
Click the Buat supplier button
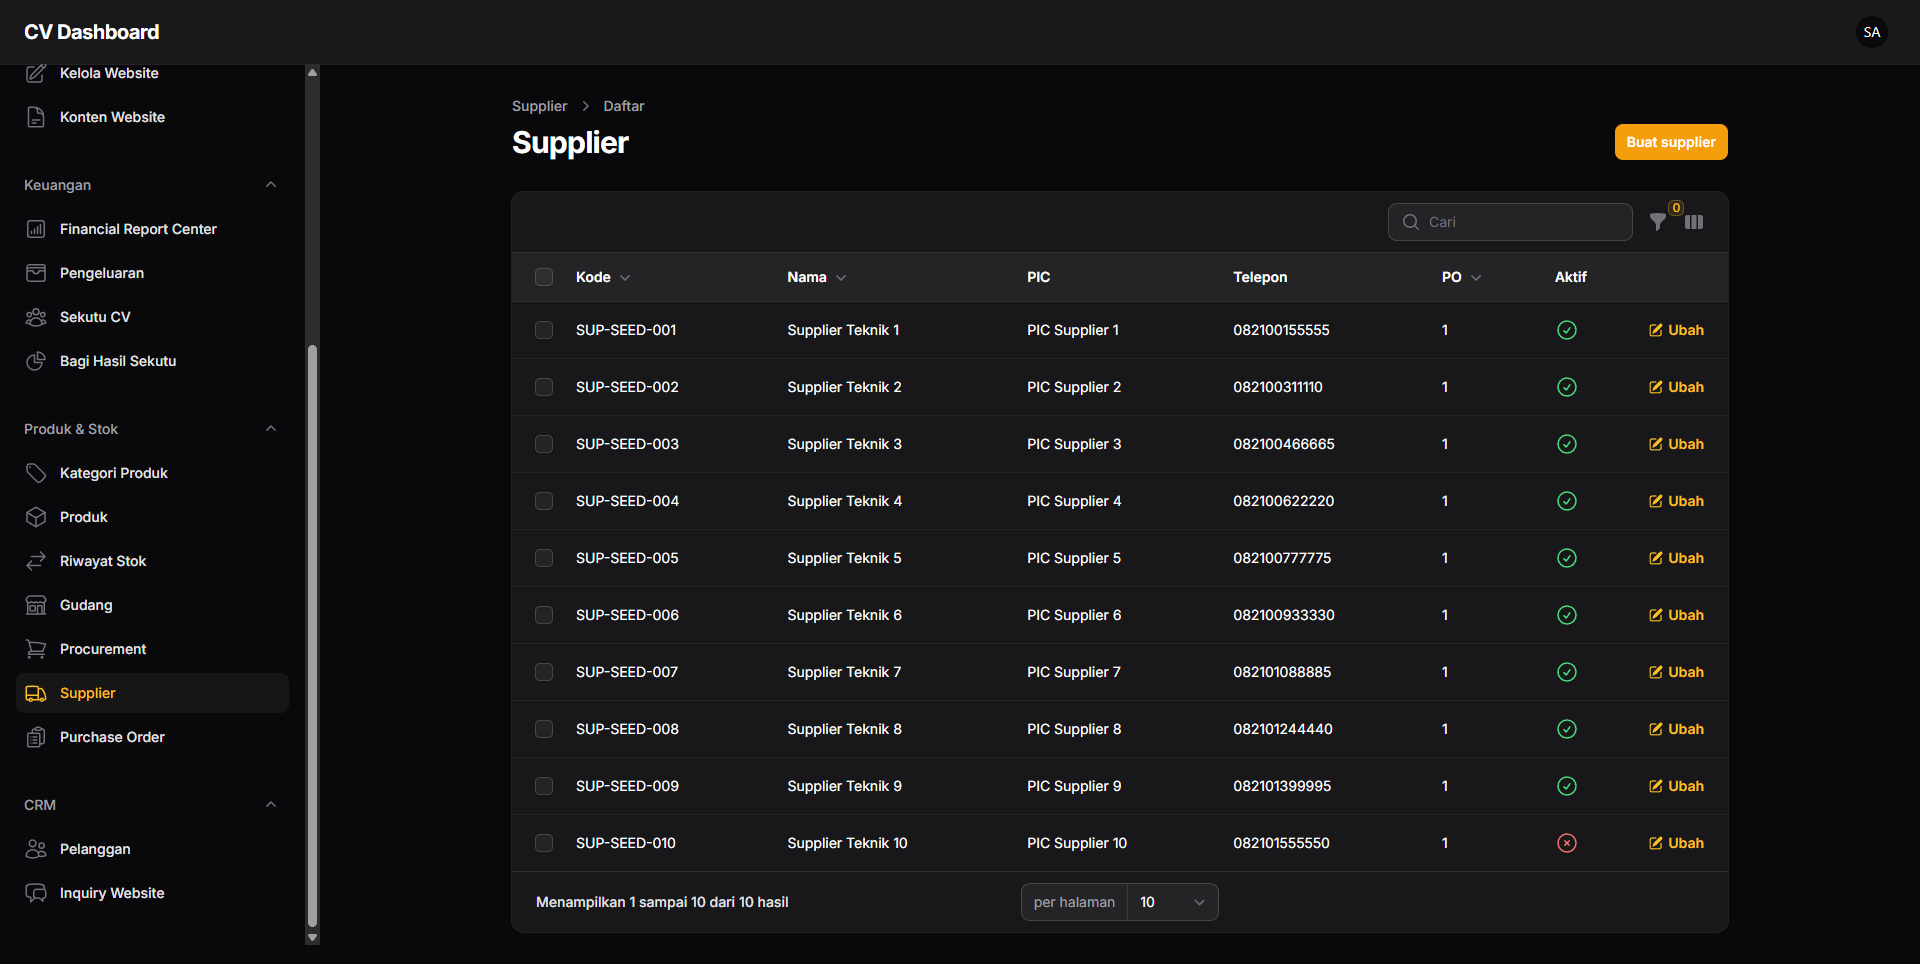pos(1671,142)
